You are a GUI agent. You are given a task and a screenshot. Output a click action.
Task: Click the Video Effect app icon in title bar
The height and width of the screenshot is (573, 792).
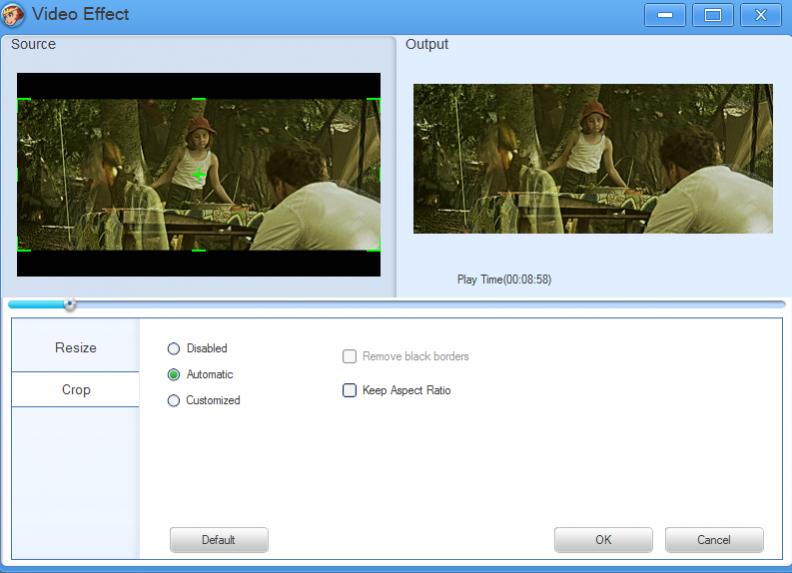(x=12, y=14)
